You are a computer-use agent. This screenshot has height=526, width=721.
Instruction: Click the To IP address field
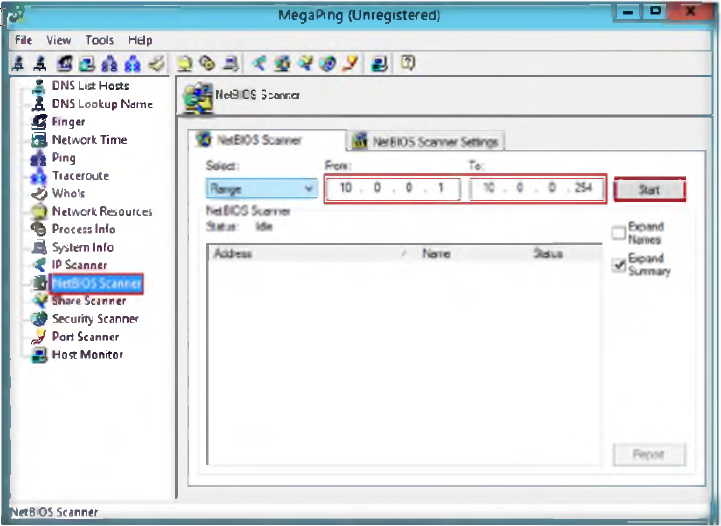(x=537, y=188)
